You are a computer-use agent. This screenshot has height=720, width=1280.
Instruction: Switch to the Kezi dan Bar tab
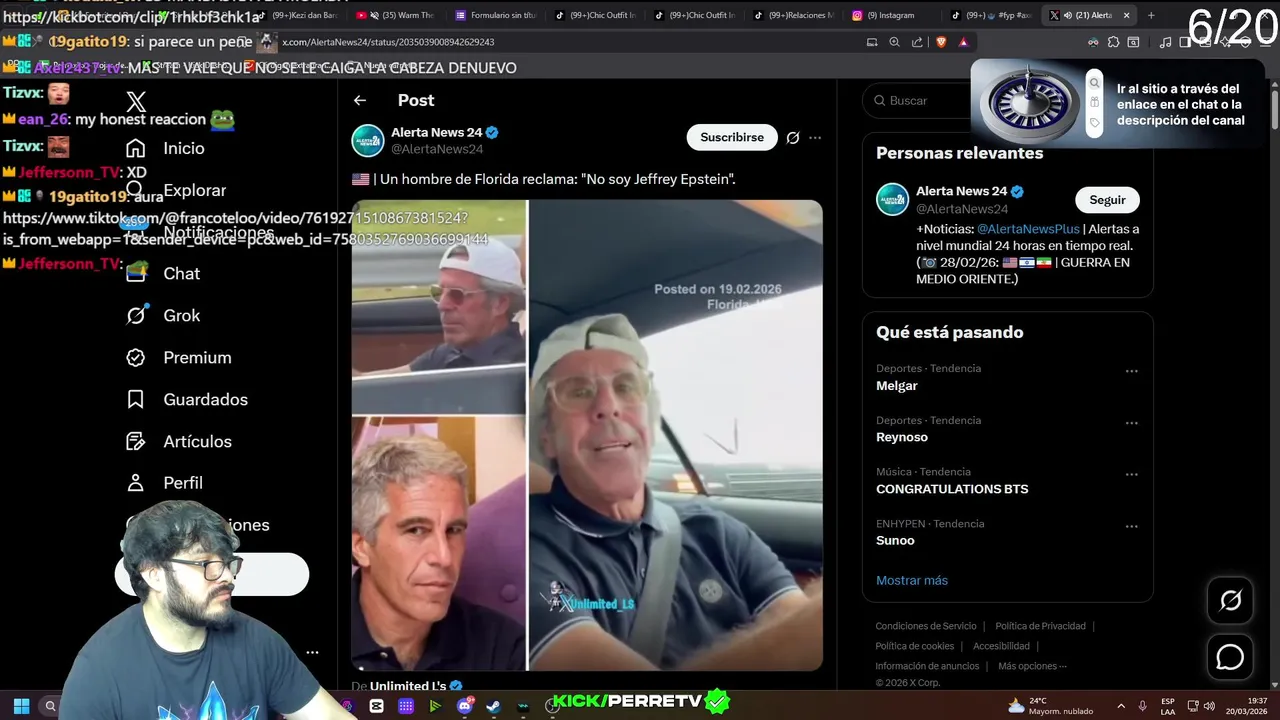click(300, 15)
